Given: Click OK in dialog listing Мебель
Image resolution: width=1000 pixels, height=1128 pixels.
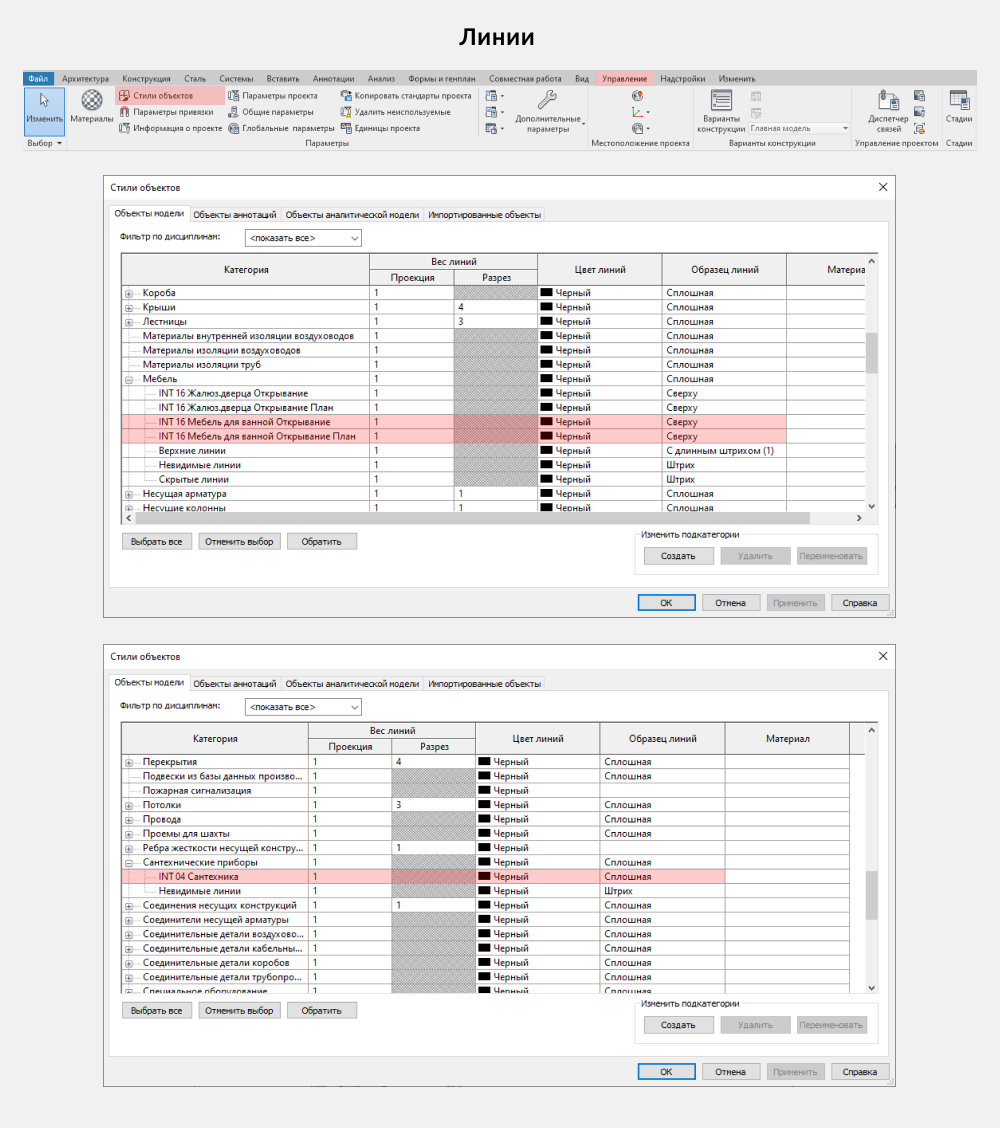Looking at the screenshot, I should pos(666,603).
